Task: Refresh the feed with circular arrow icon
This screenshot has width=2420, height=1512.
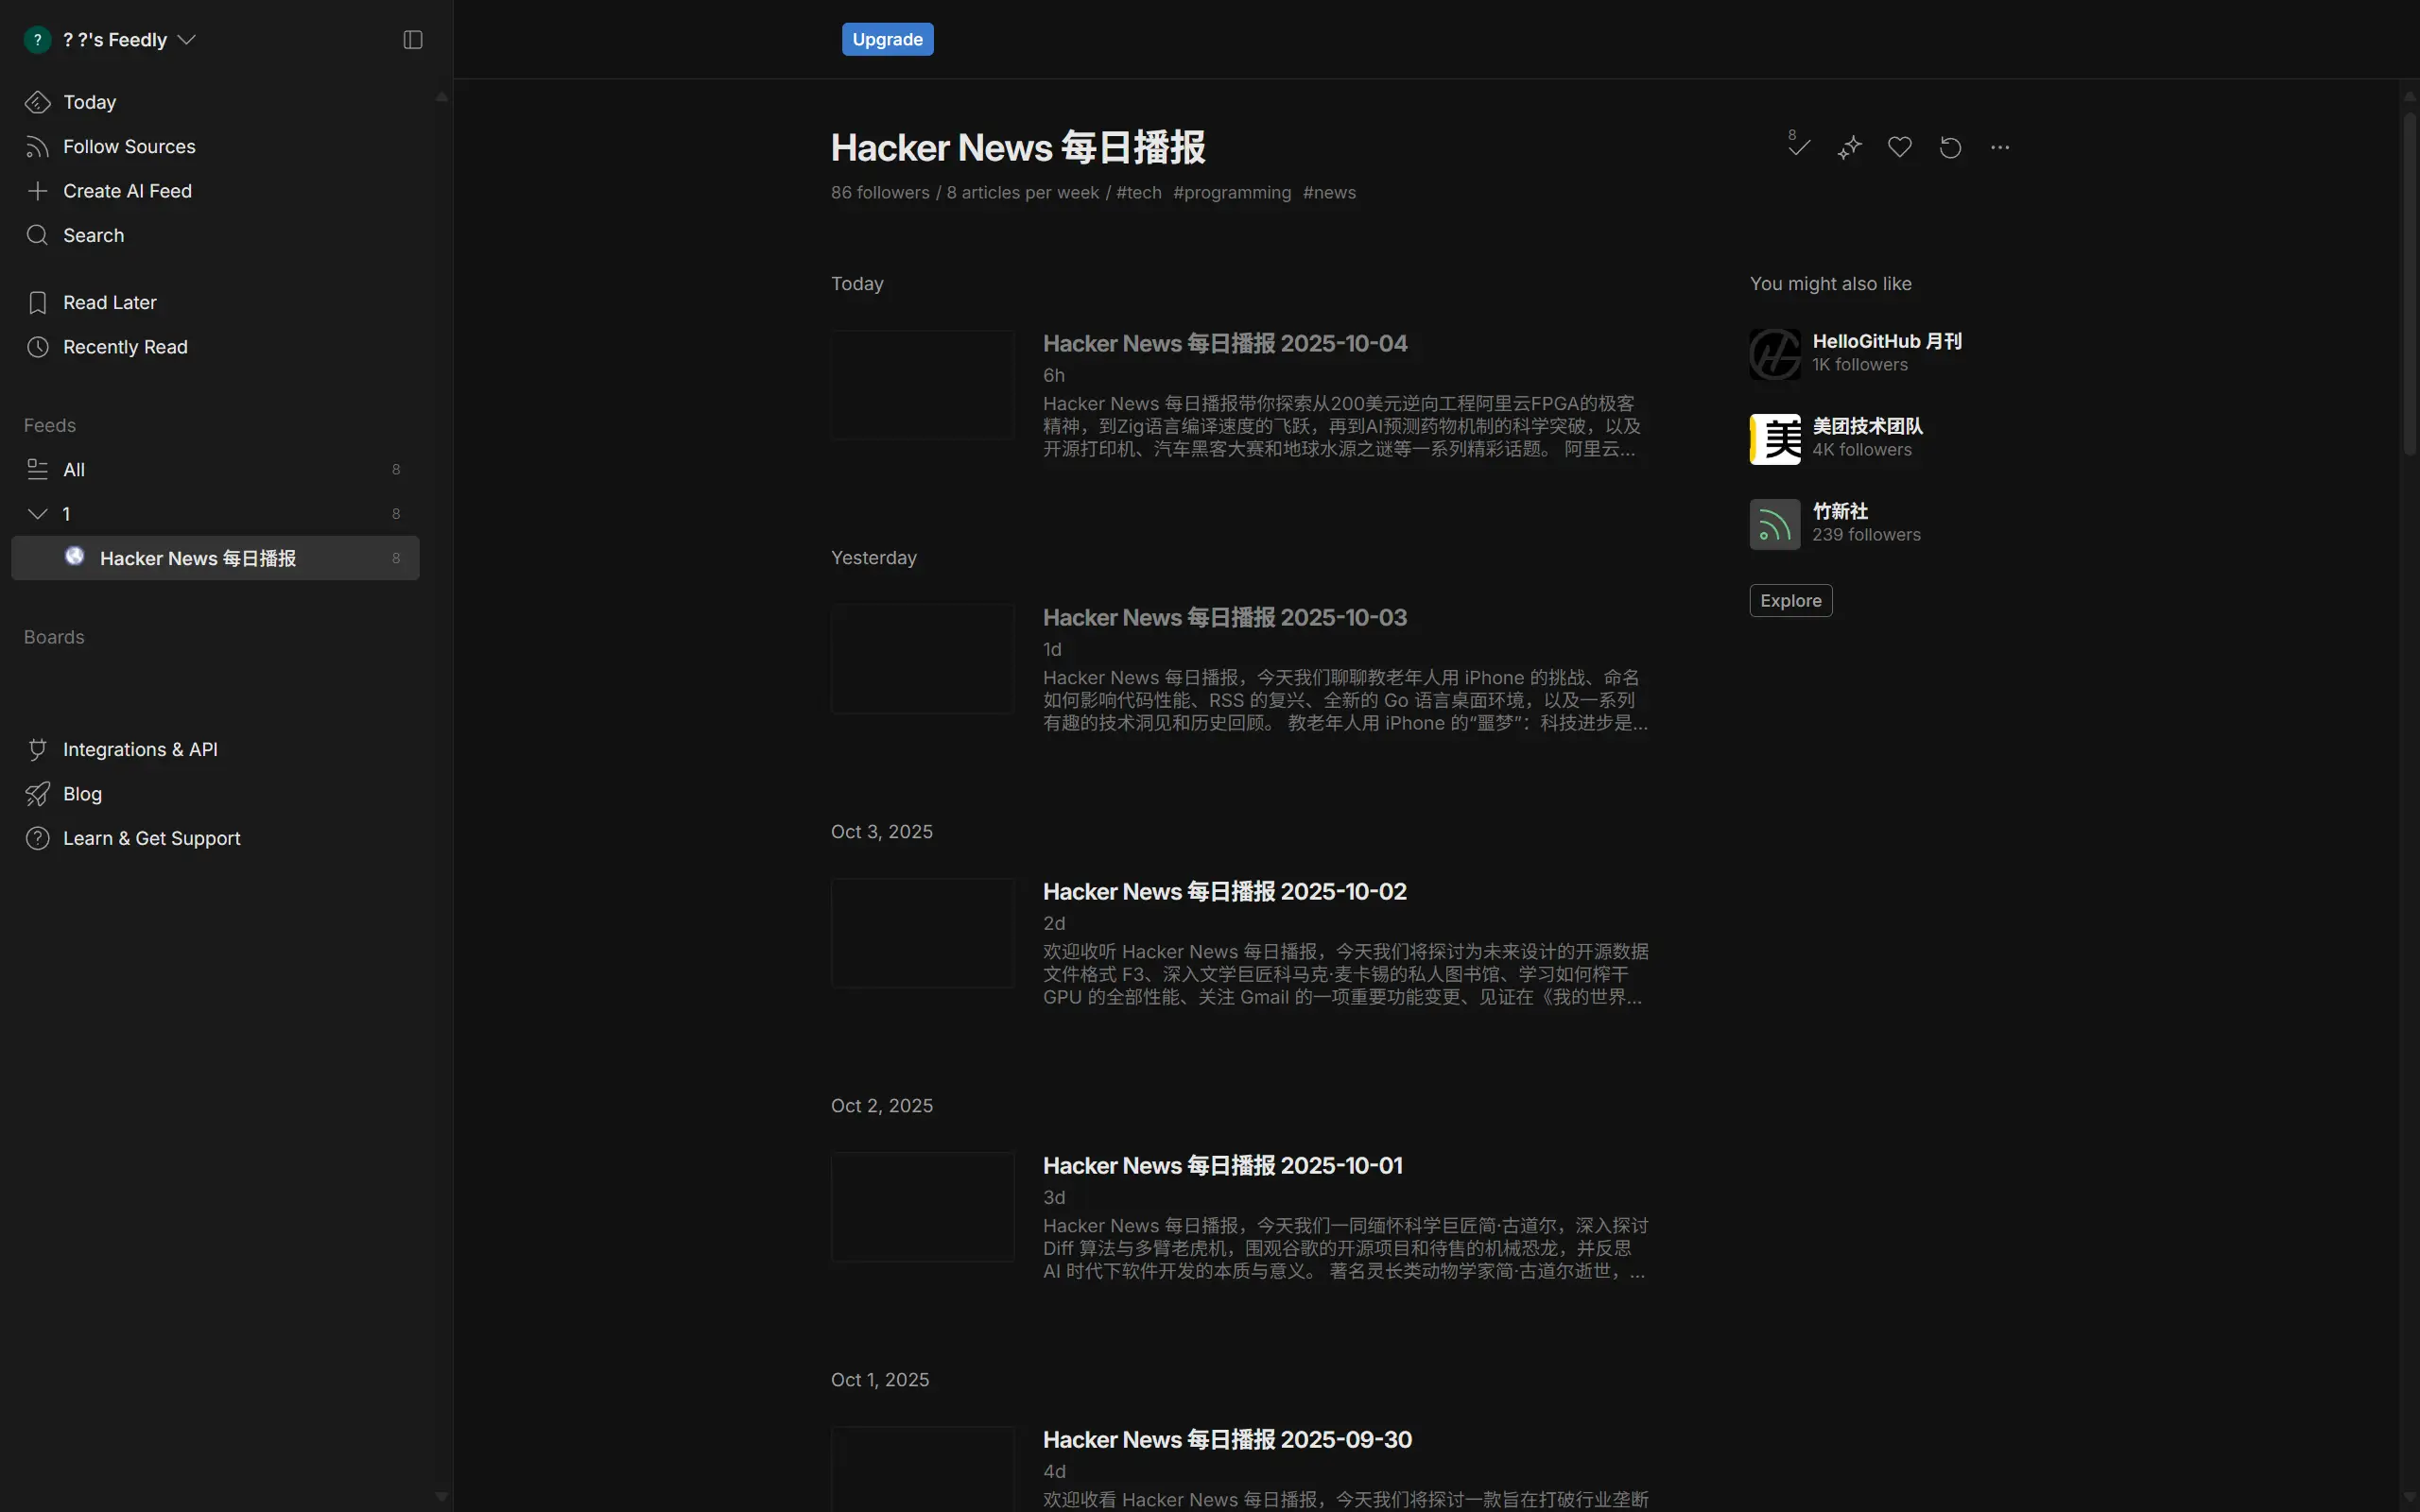Action: pos(1949,147)
